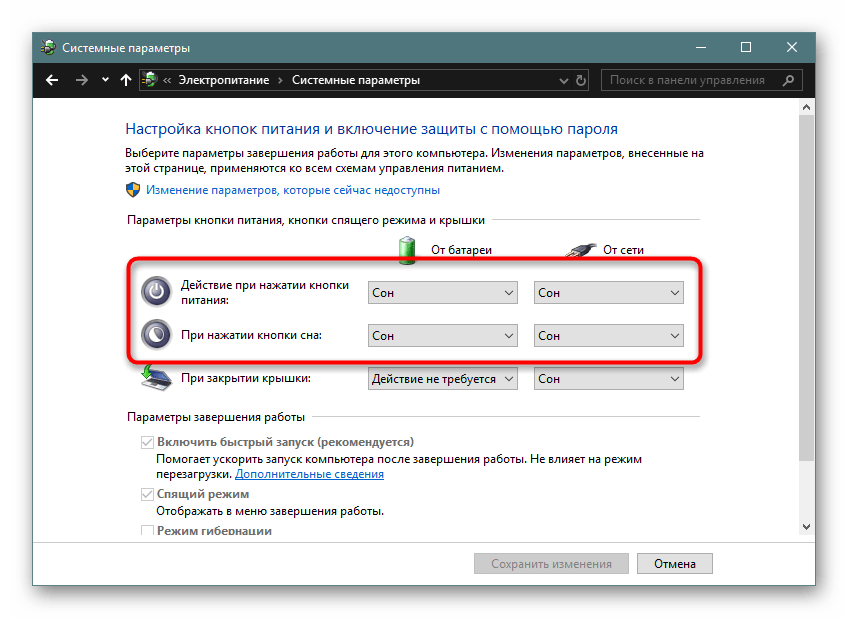Open the recent locations chevron
The width and height of the screenshot is (848, 618).
(x=105, y=80)
